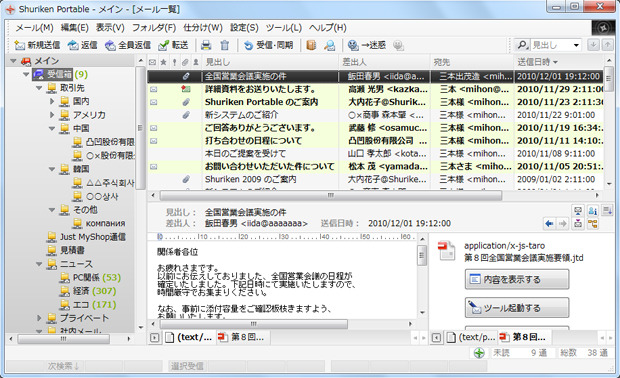
Task: Select the 見積書 folder
Action: 66,250
